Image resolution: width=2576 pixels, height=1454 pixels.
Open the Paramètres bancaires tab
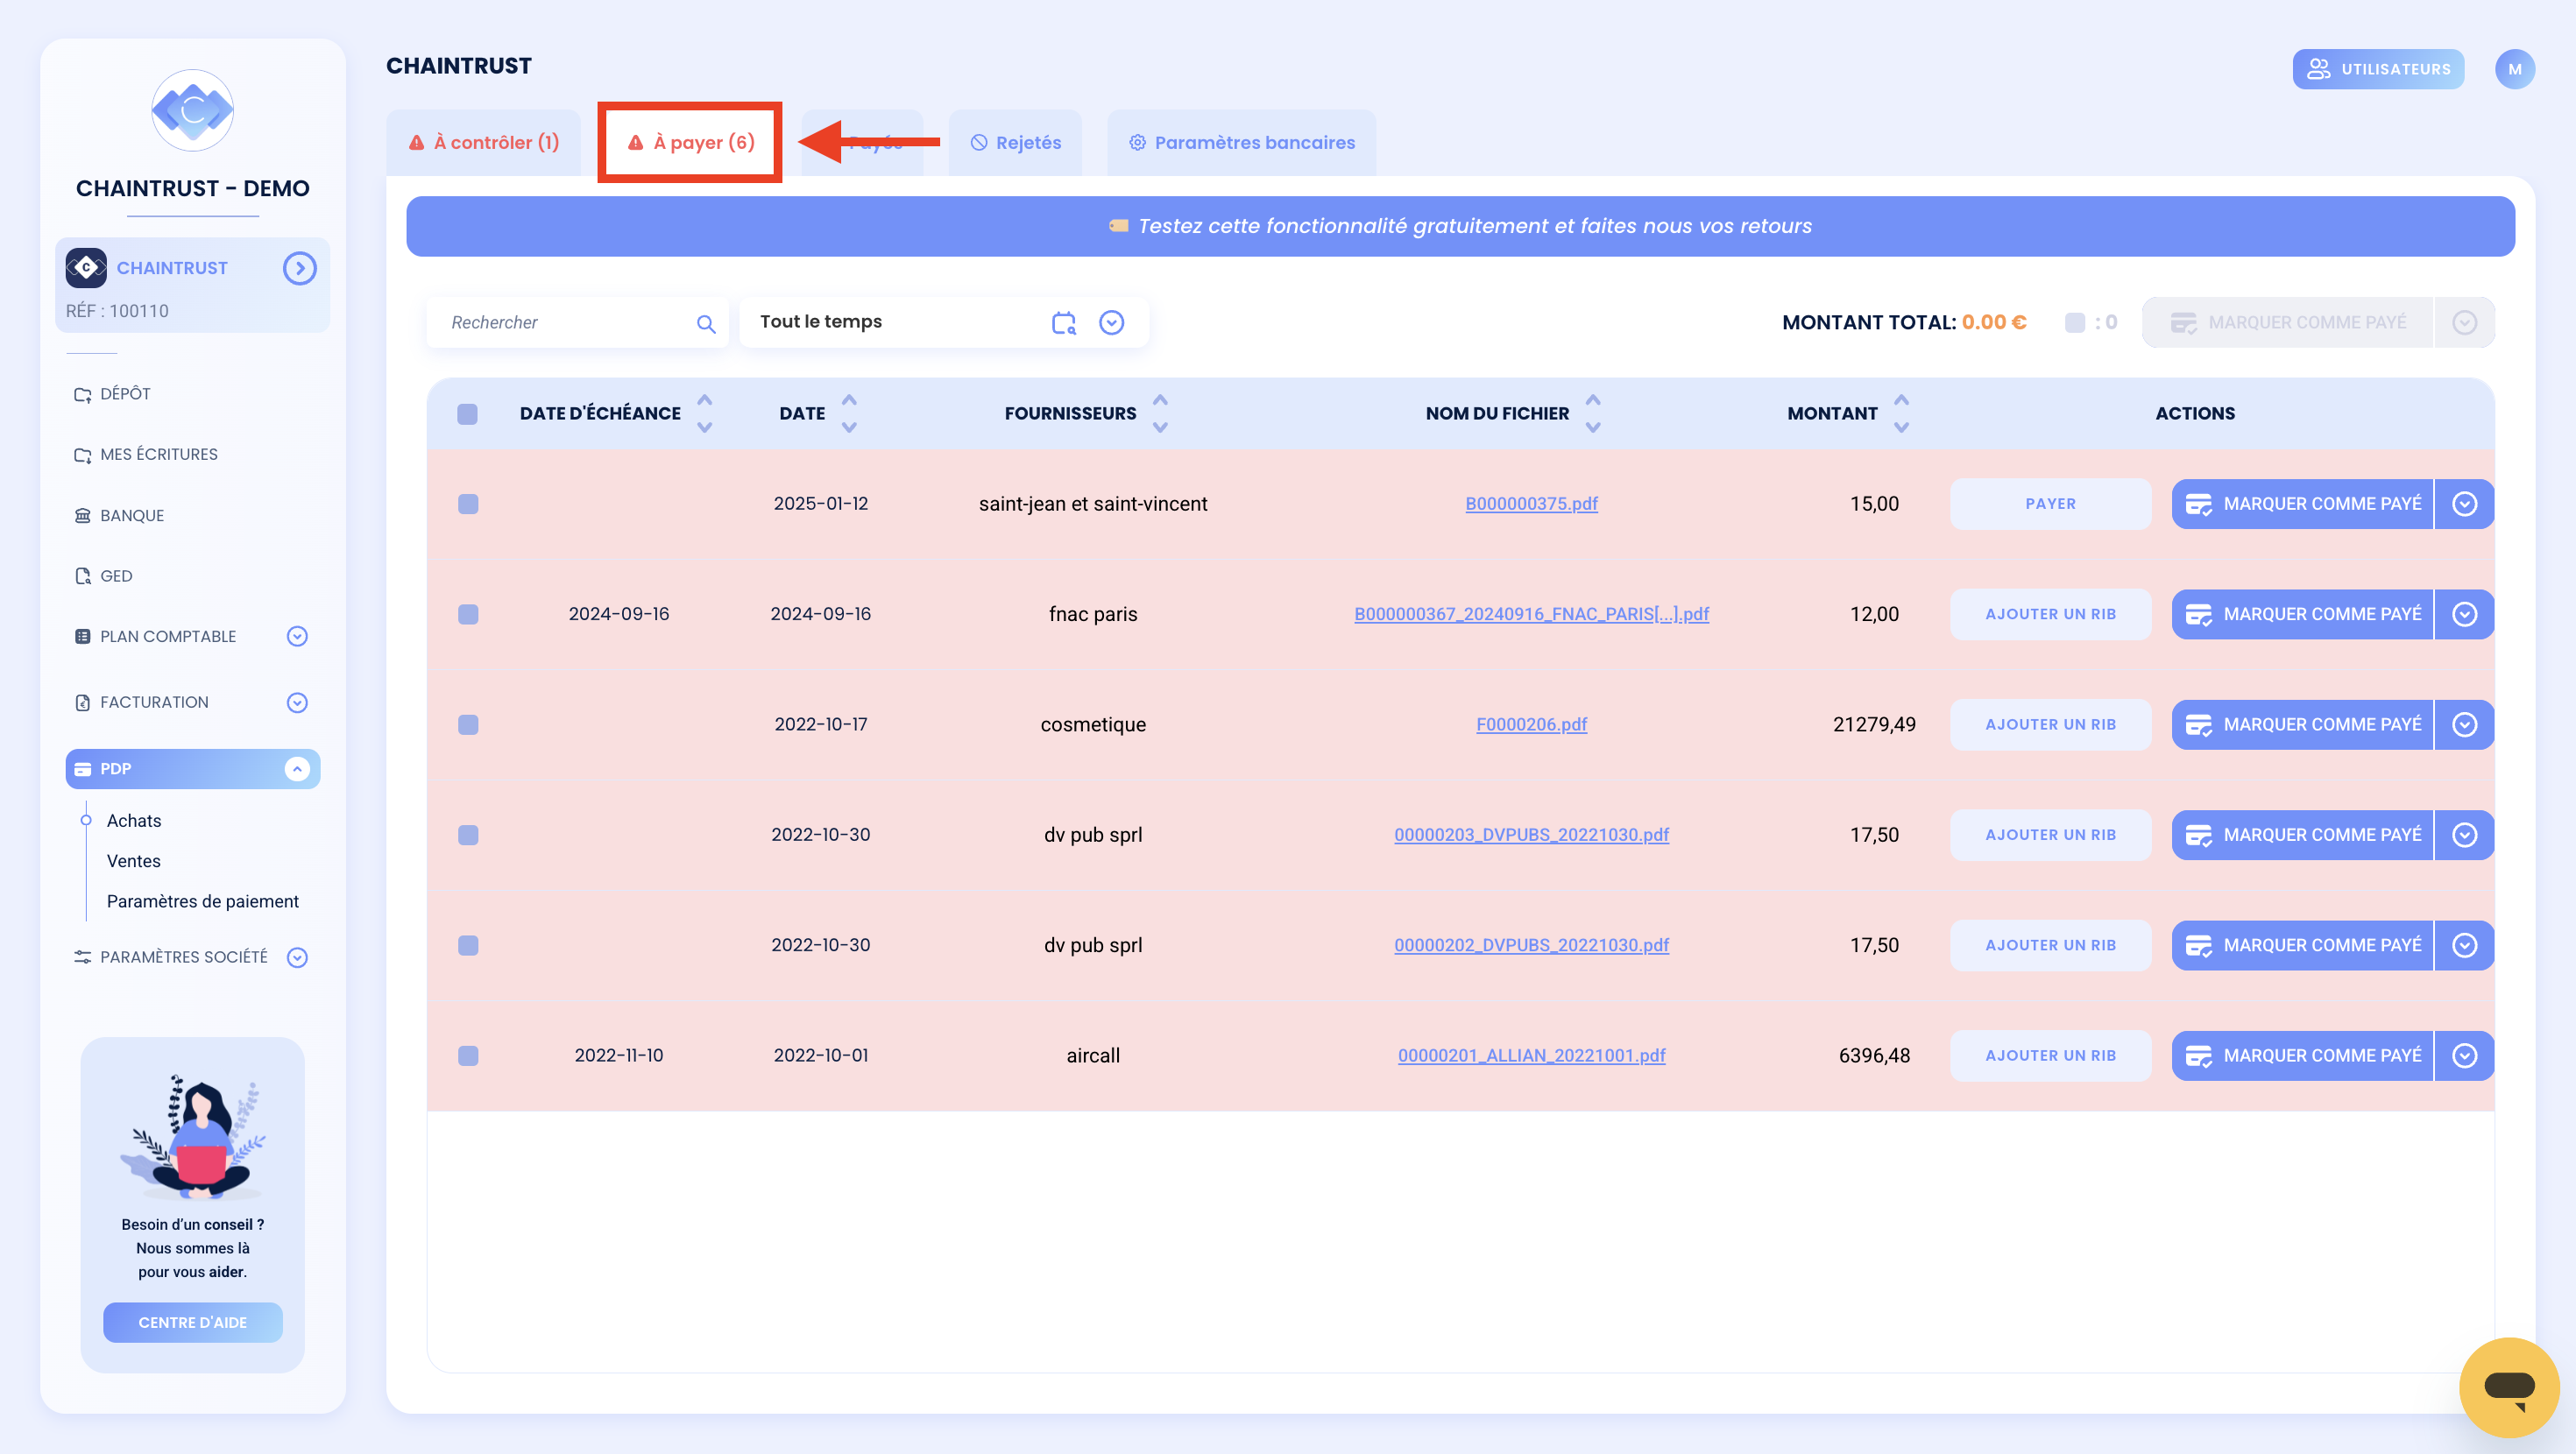pyautogui.click(x=1242, y=142)
